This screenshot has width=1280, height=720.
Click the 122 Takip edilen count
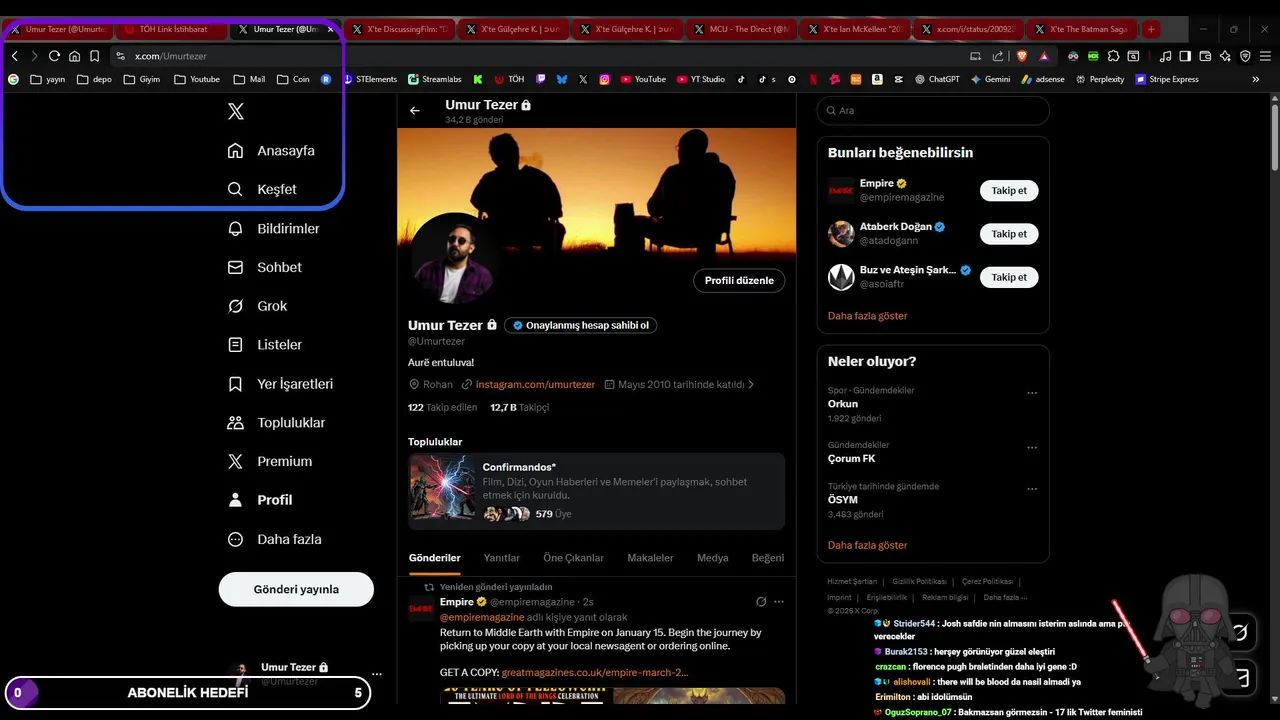tap(440, 407)
